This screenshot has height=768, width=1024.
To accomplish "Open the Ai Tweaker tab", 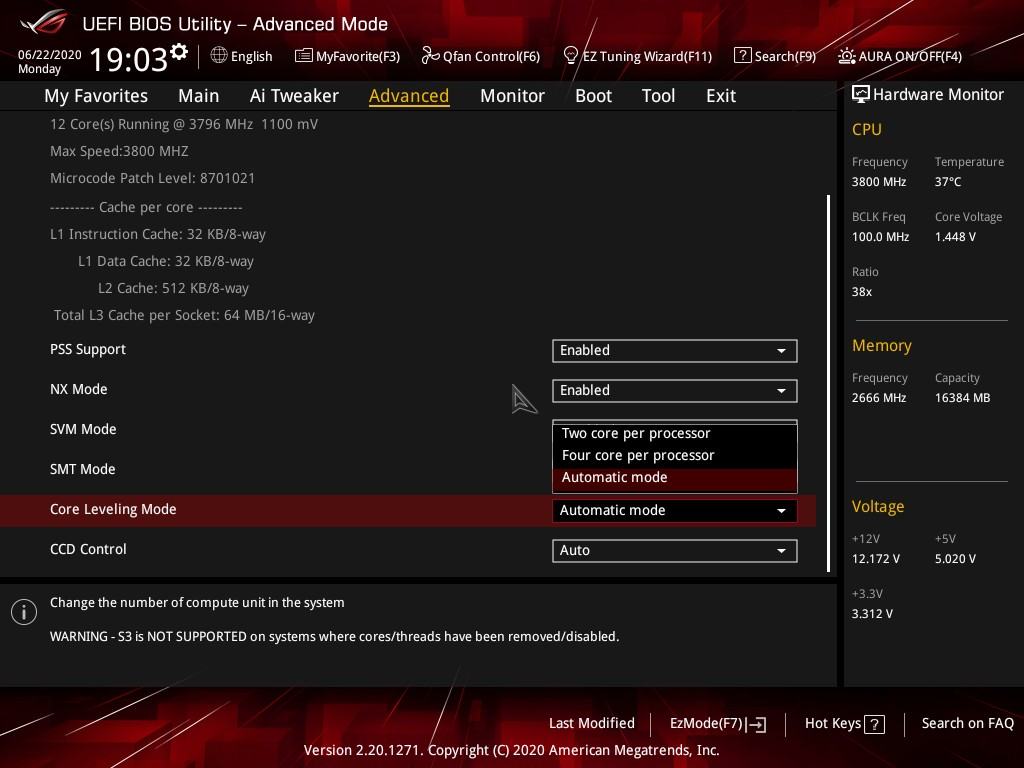I will coord(294,96).
